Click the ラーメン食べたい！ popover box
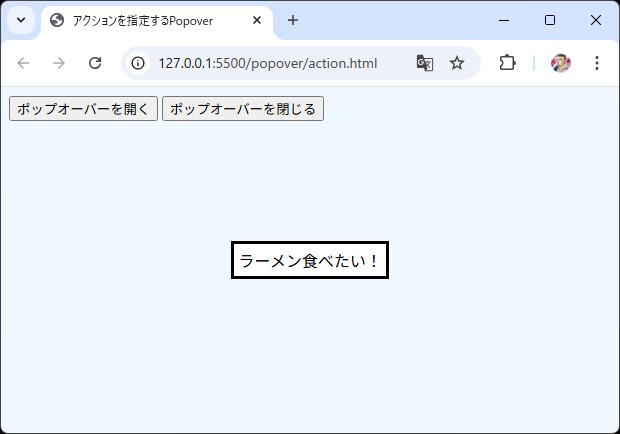 click(310, 261)
